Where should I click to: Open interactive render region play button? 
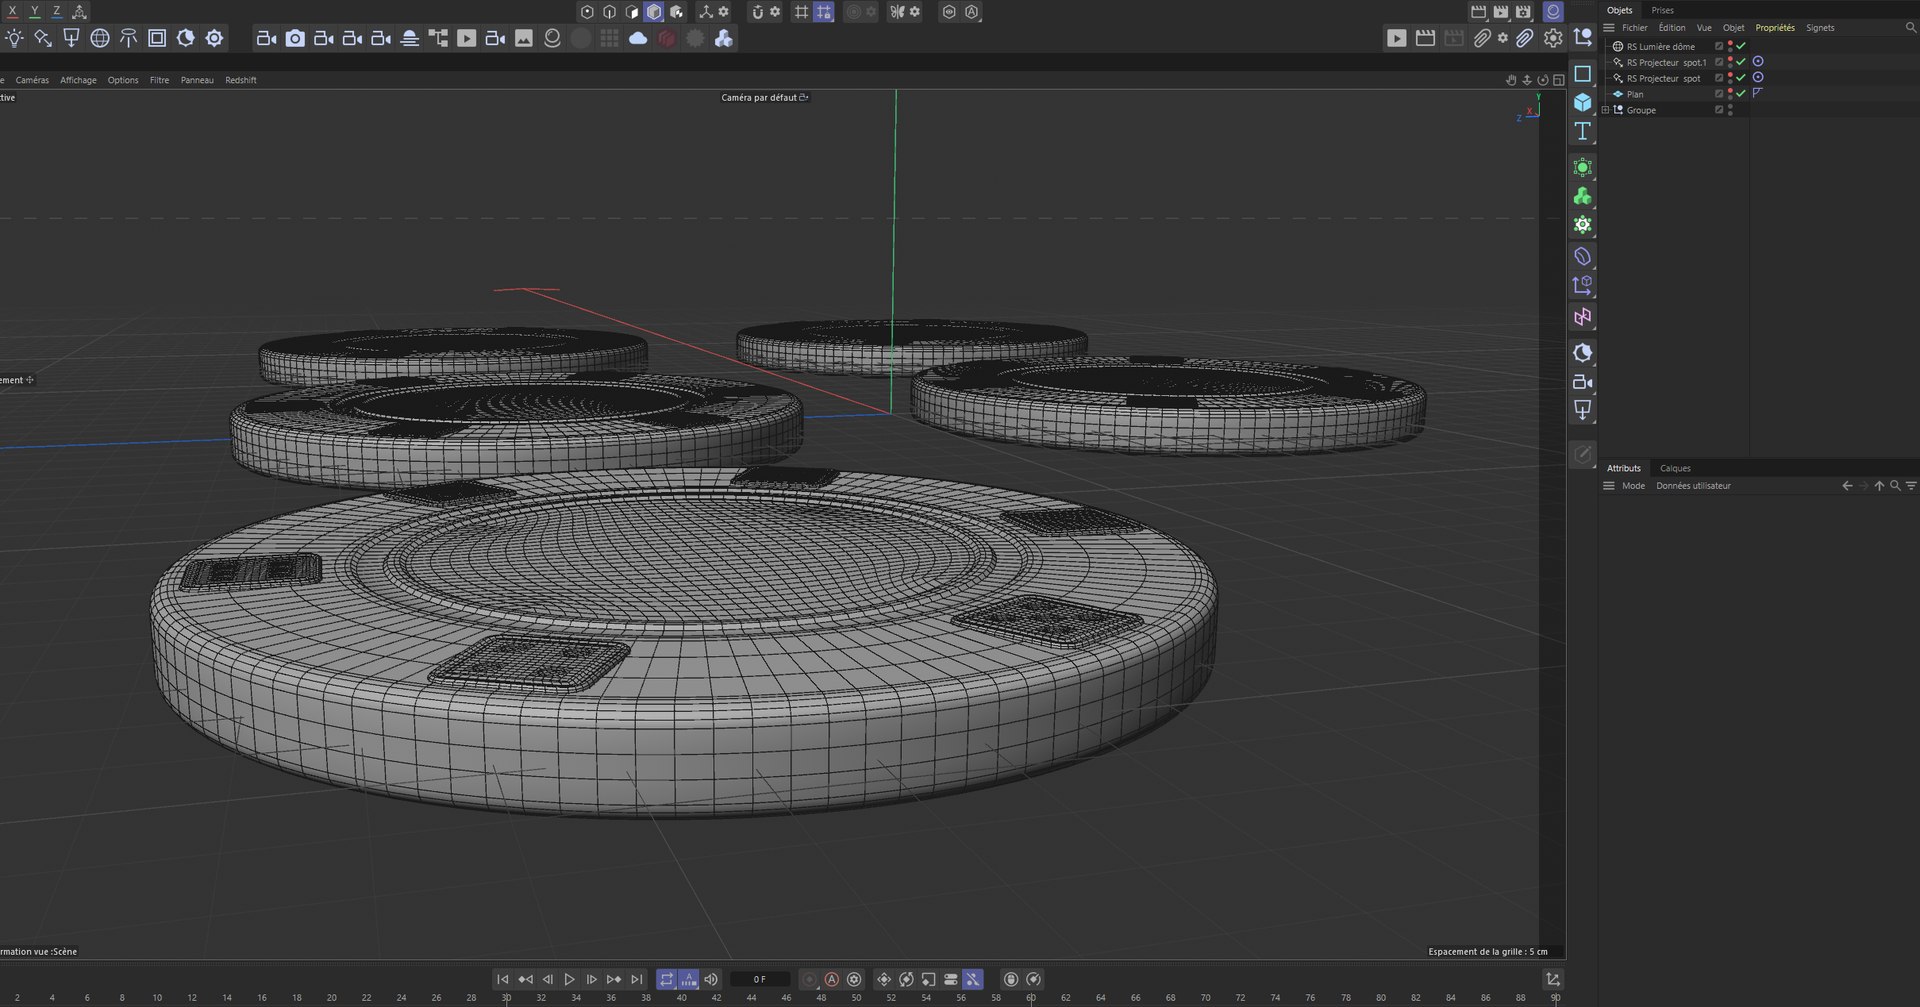pyautogui.click(x=1397, y=38)
